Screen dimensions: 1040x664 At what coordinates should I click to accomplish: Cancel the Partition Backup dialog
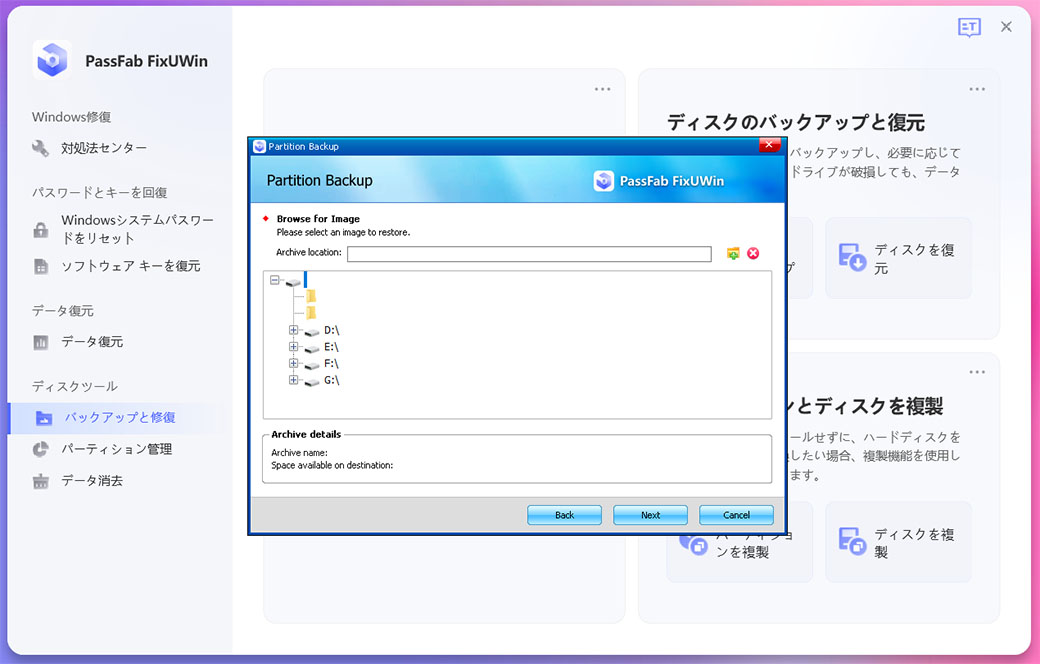pyautogui.click(x=736, y=514)
